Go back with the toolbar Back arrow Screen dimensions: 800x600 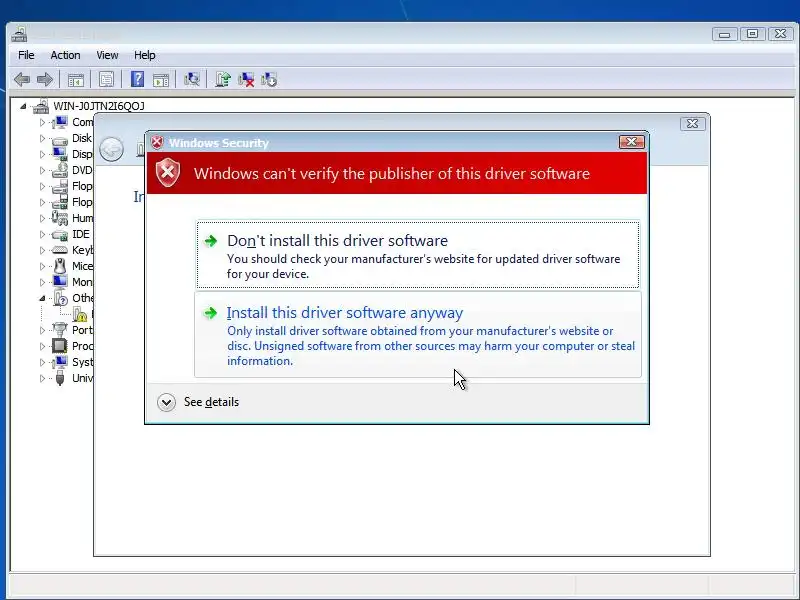tap(22, 79)
